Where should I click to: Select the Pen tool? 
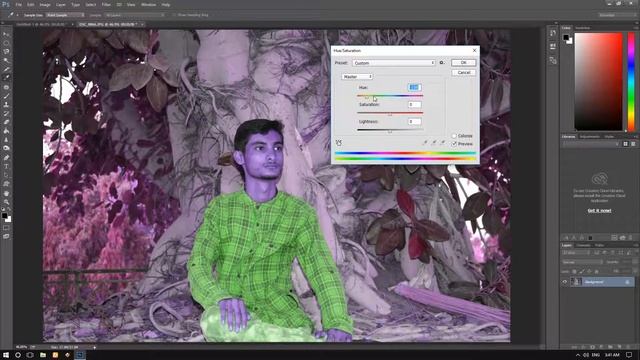[6, 158]
